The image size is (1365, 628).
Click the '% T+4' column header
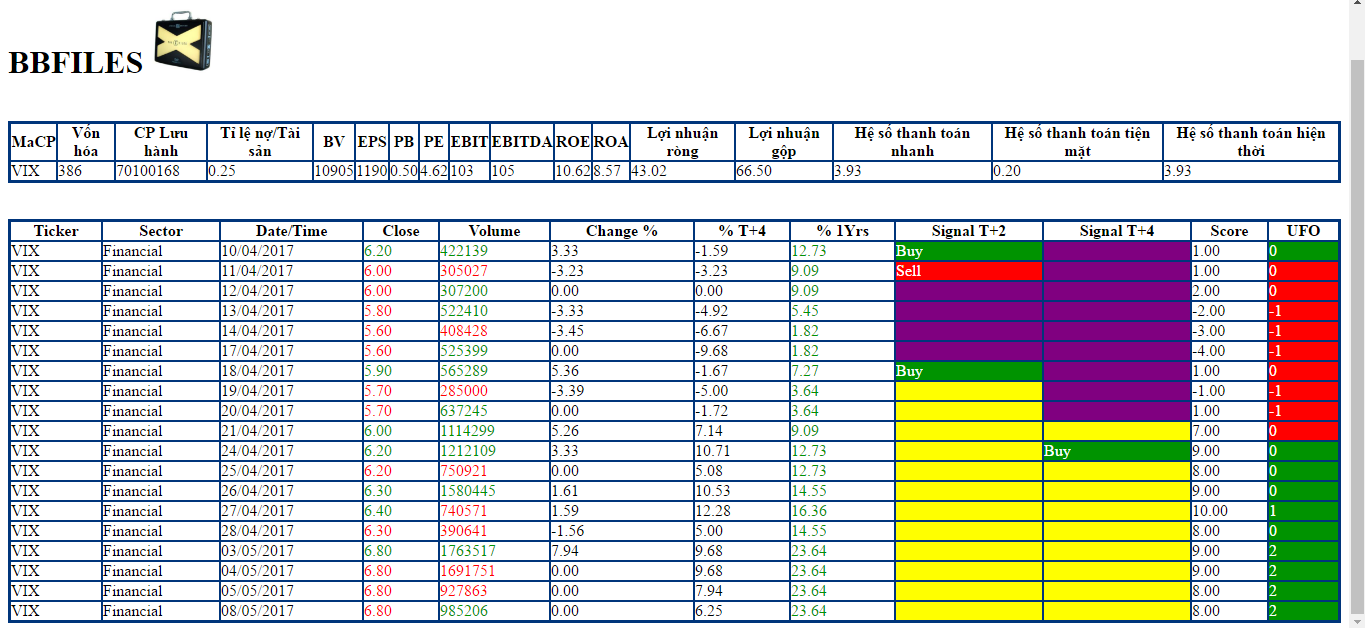pyautogui.click(x=741, y=231)
